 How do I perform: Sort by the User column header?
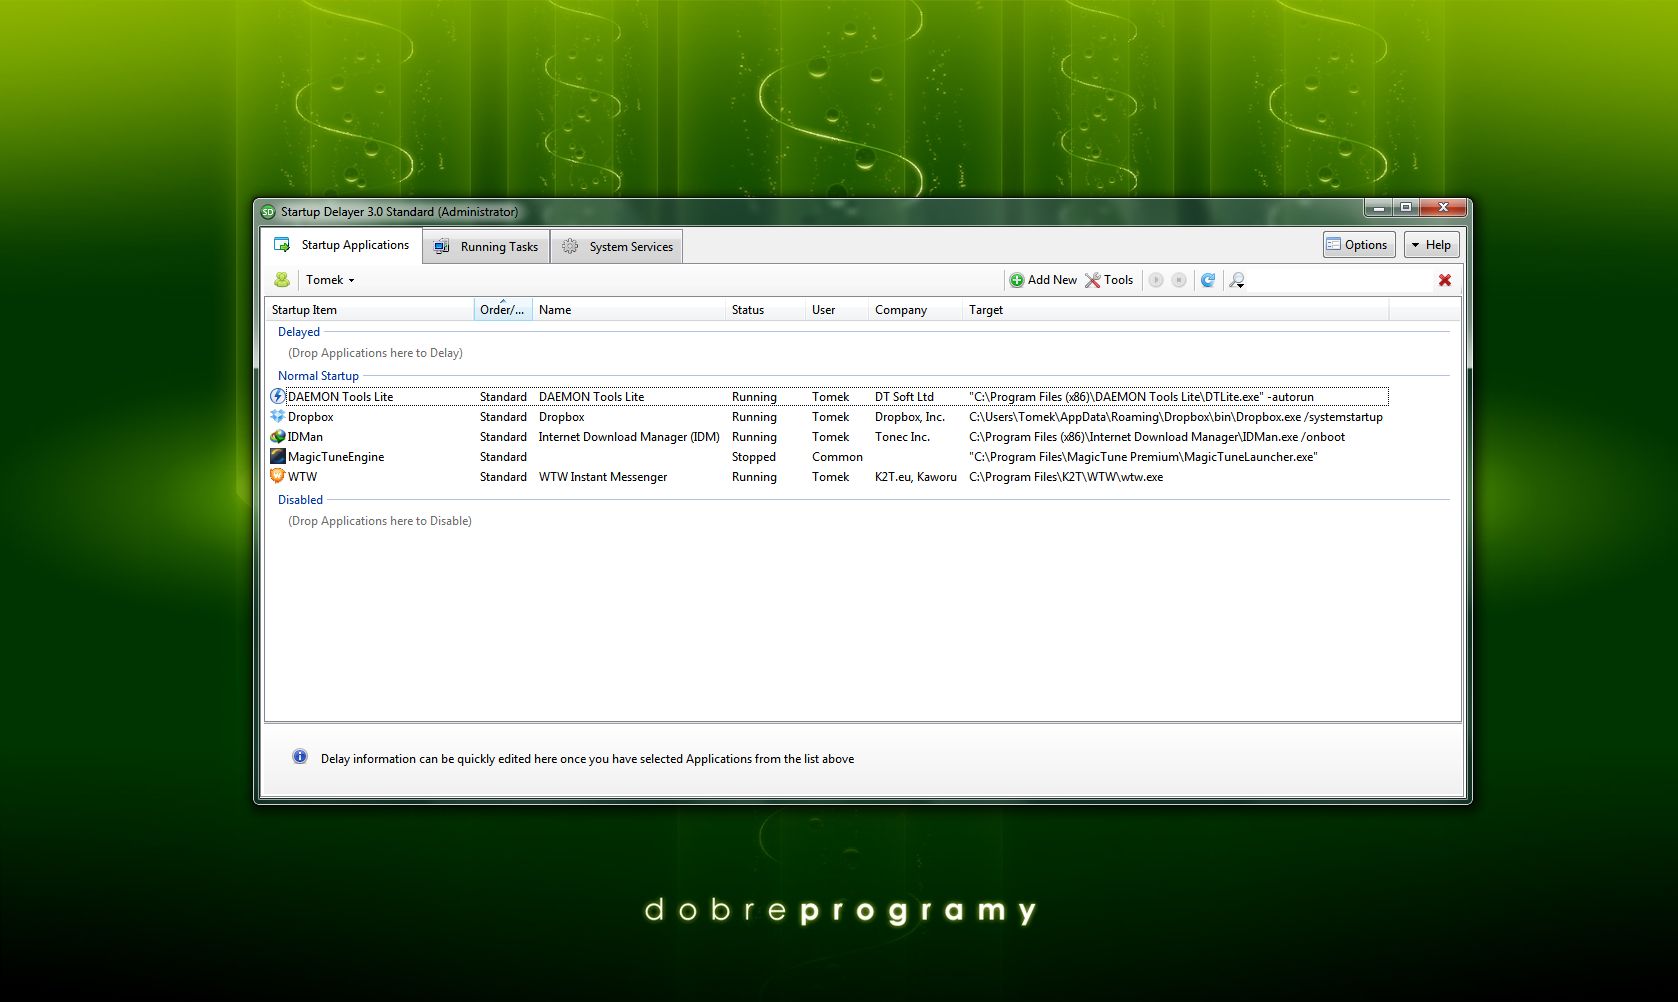837,310
